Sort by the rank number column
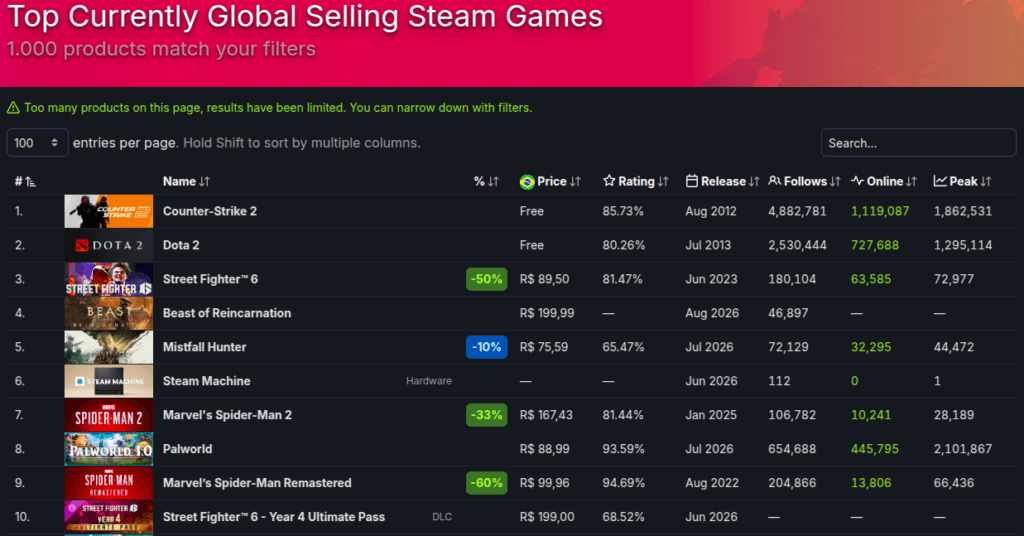This screenshot has width=1024, height=536. (x=25, y=181)
